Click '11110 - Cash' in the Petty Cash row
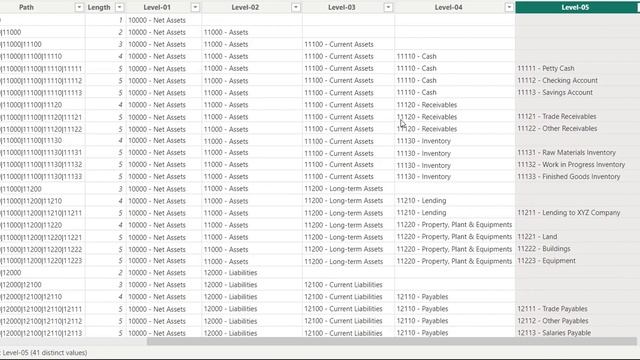Viewport: 640px width, 360px height. point(416,68)
